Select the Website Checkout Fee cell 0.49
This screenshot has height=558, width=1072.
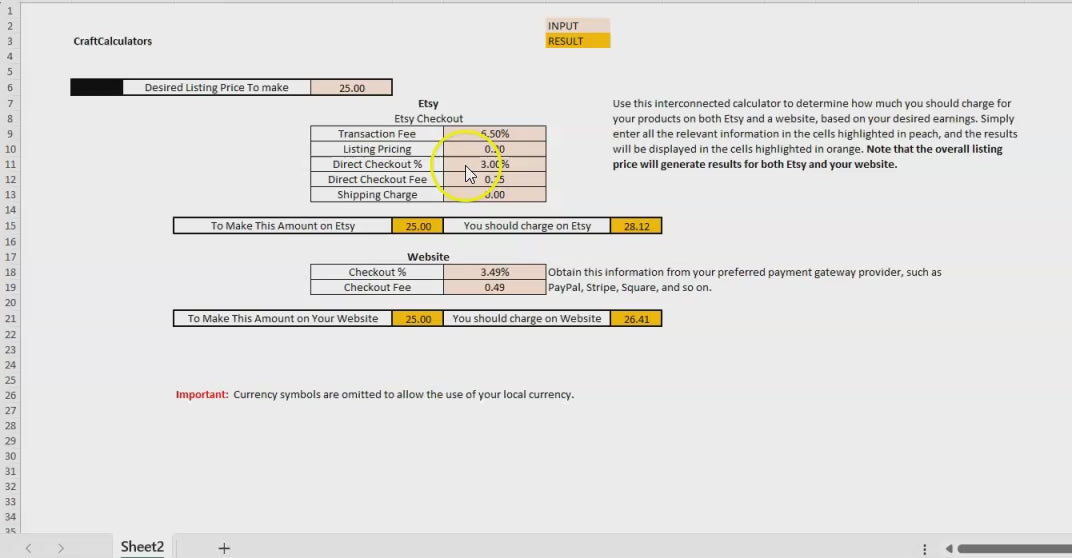(x=494, y=288)
